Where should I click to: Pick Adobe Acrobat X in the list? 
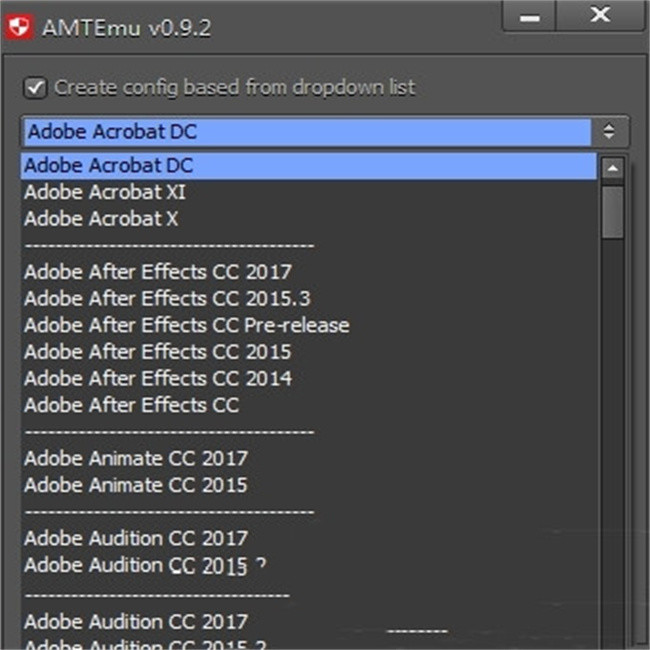pyautogui.click(x=101, y=218)
